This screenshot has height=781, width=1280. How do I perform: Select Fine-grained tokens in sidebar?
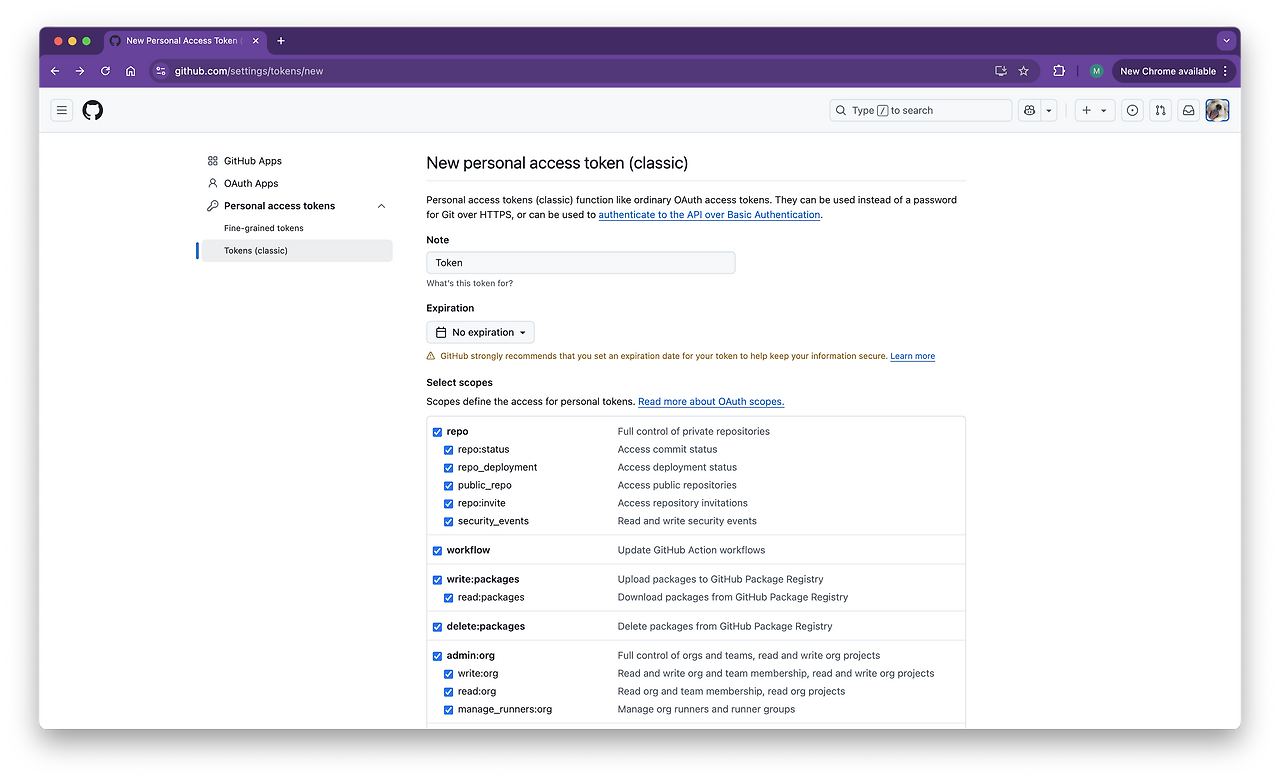[264, 228]
